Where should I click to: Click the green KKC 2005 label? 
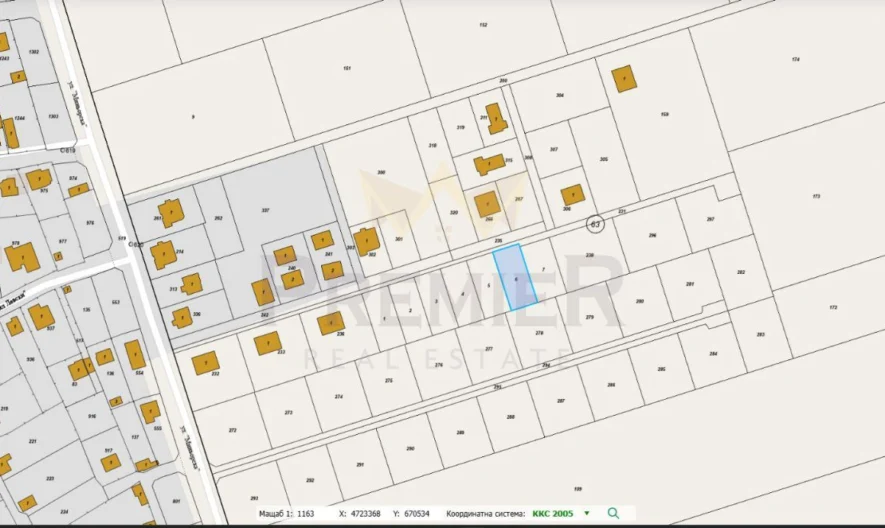(554, 513)
